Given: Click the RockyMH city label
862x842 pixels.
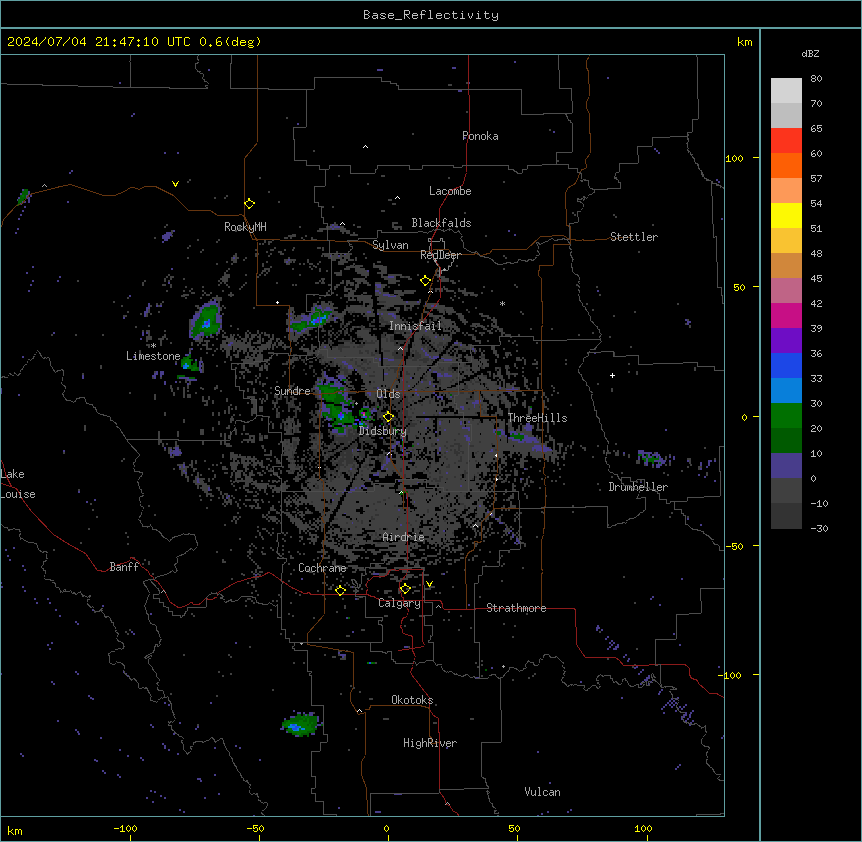Looking at the screenshot, I should [245, 227].
